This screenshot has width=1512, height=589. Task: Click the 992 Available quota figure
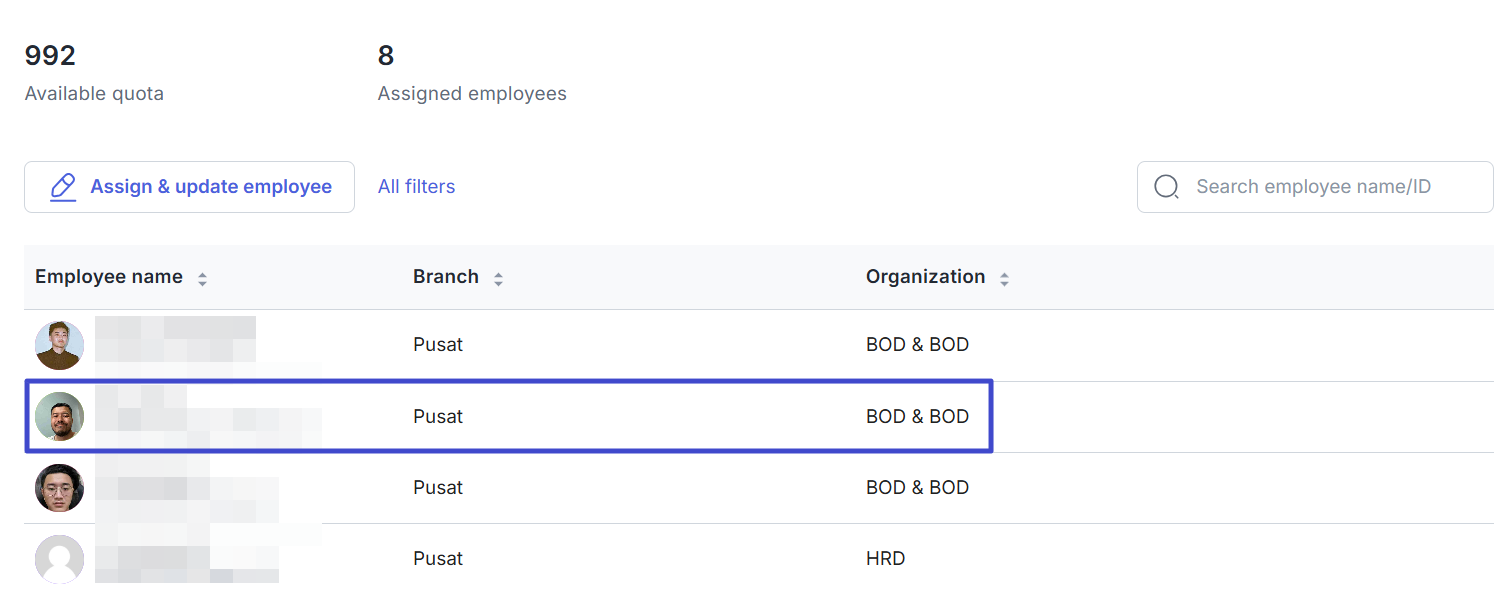(x=50, y=55)
